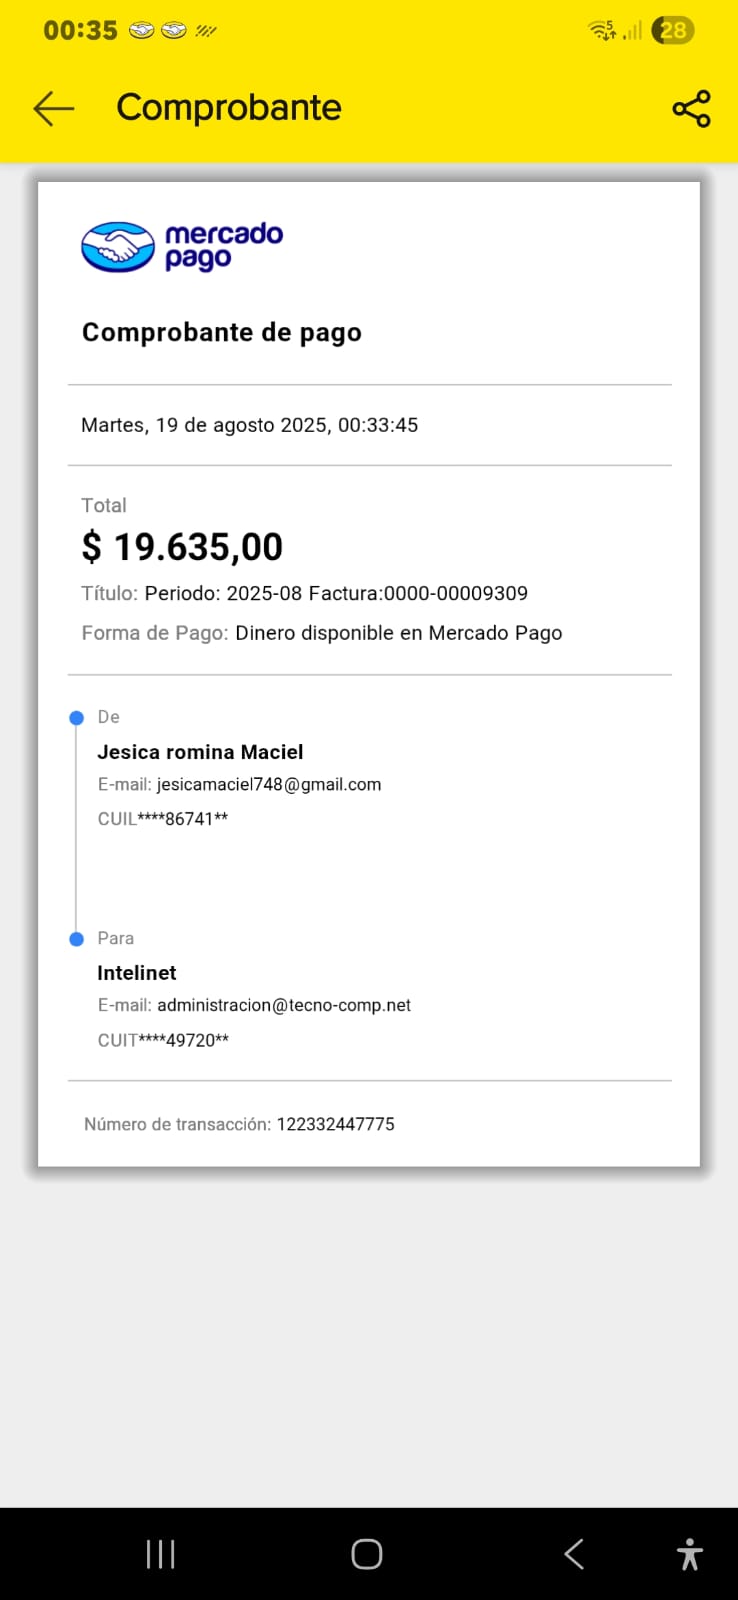Tap the recipient name Intelinet
Viewport: 738px width, 1600px height.
[x=137, y=973]
